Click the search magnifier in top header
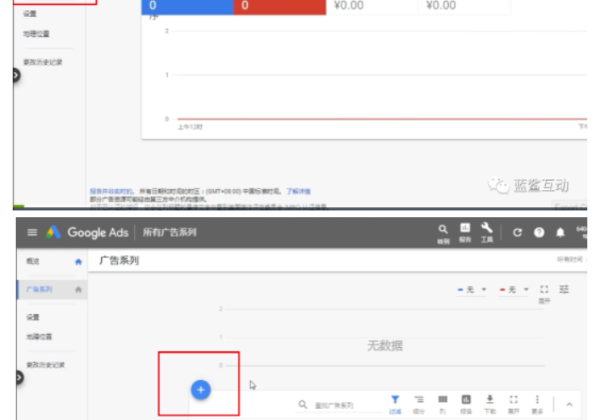 443,230
